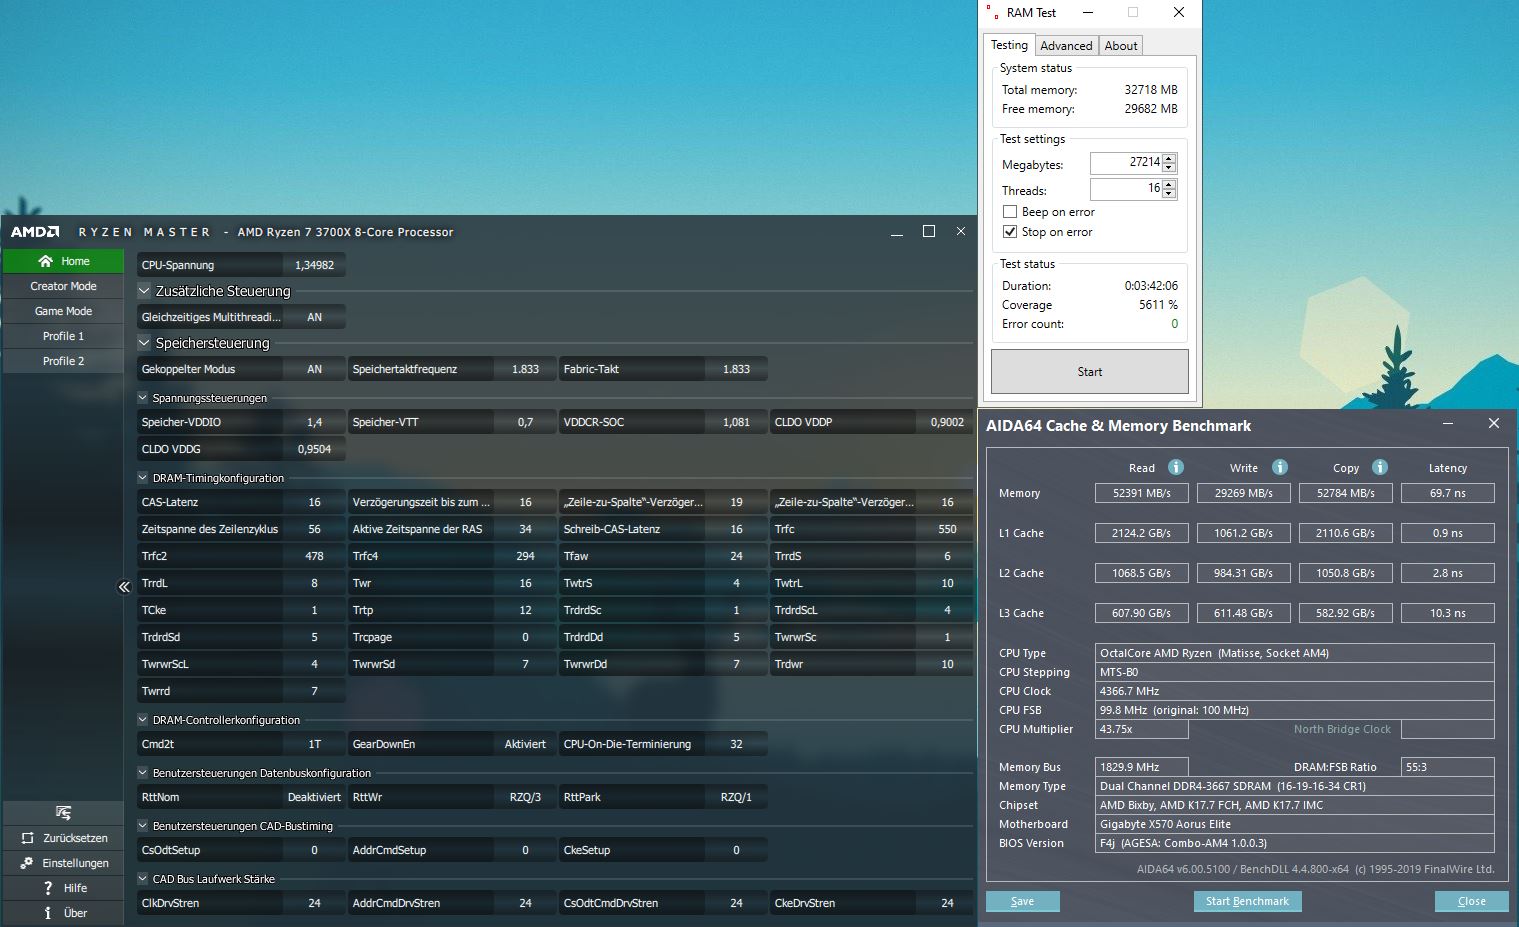Viewport: 1519px width, 927px height.
Task: Click Zurücksetzen label in Ryzen Master
Action: (75, 838)
